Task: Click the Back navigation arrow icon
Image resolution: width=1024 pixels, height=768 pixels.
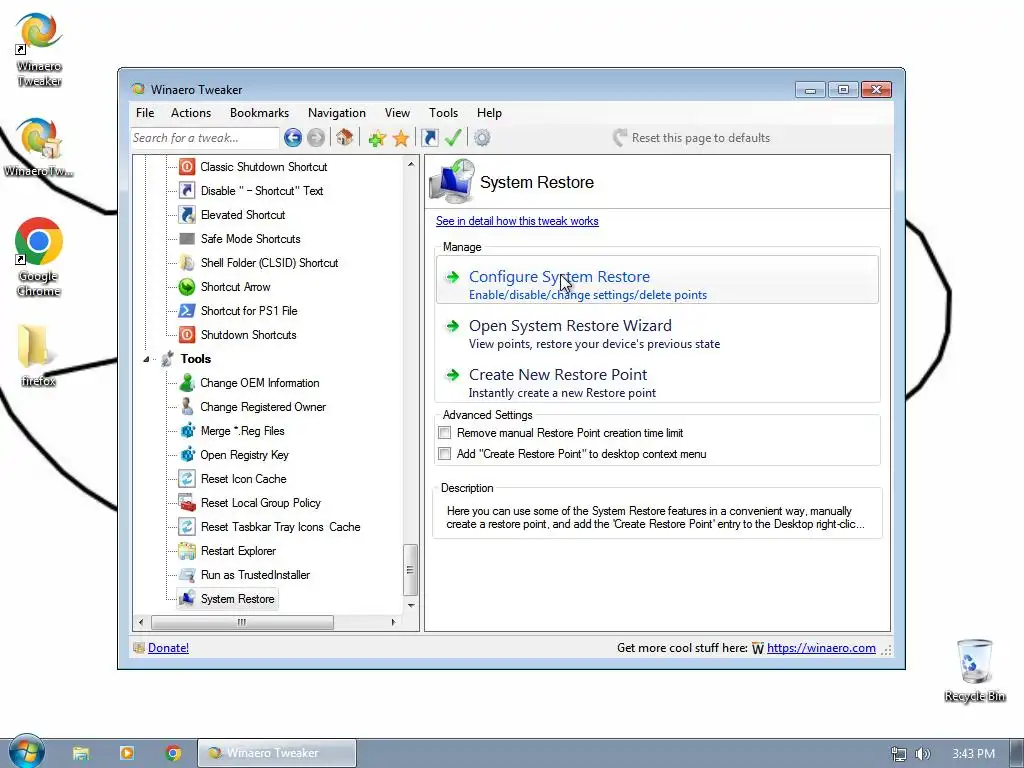Action: (293, 138)
